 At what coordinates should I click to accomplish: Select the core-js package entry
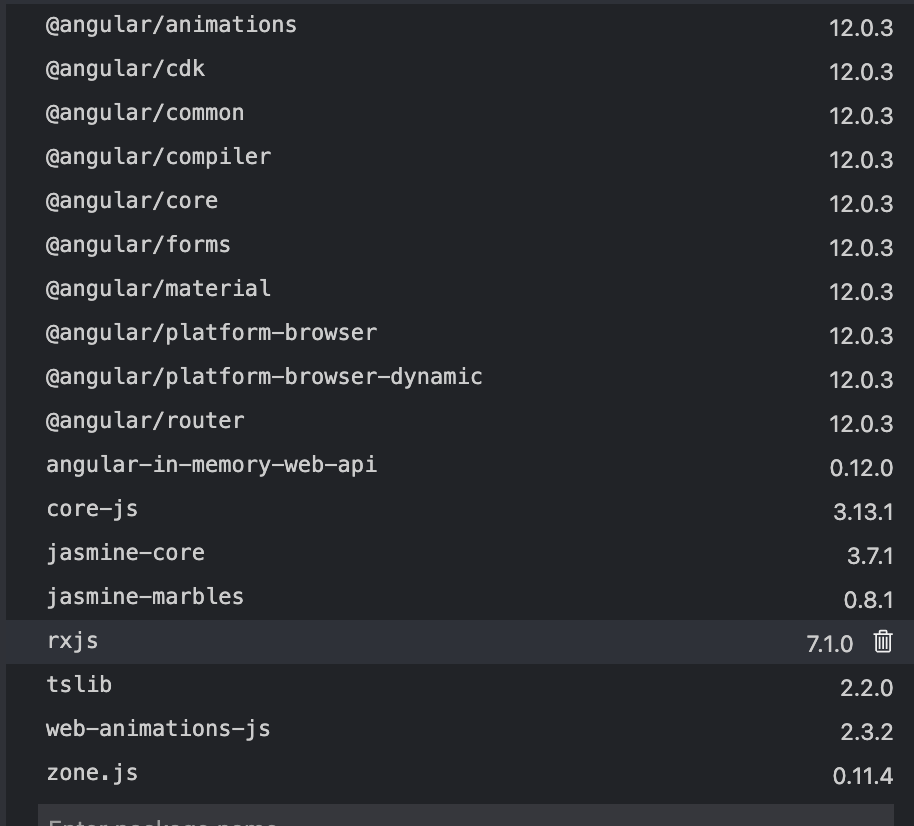click(x=91, y=508)
